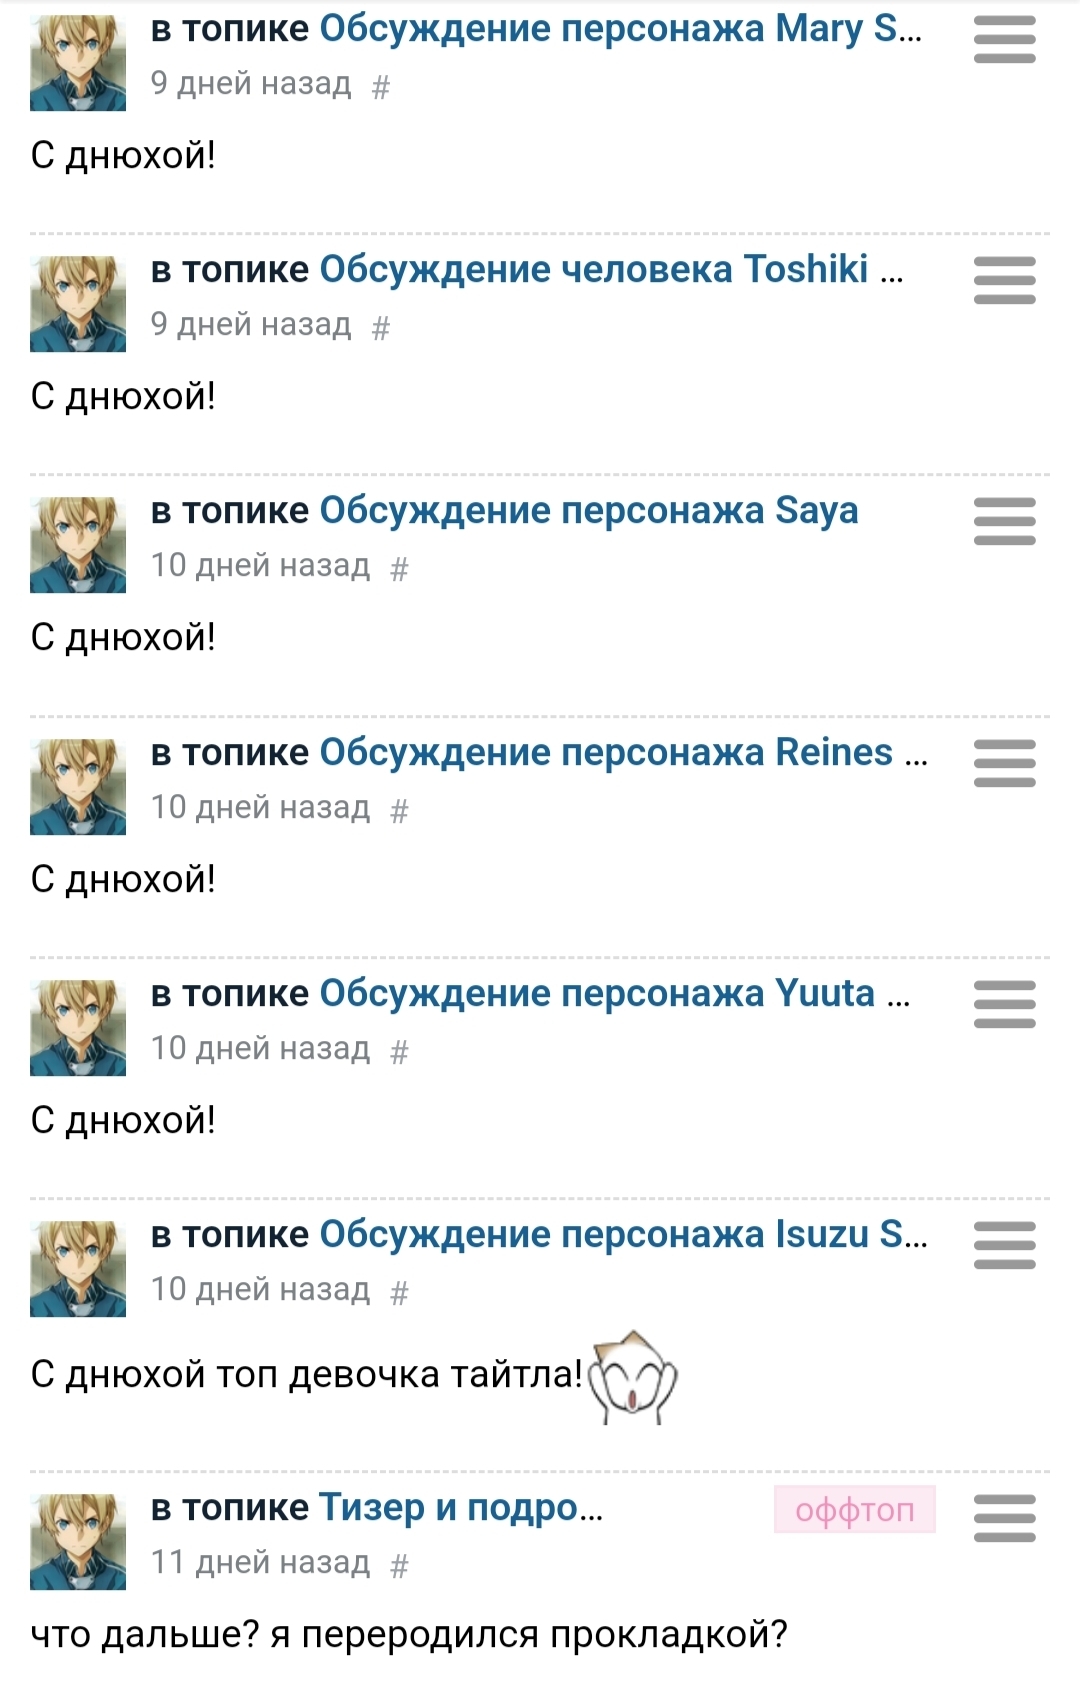This screenshot has height=1694, width=1080.
Task: Click avatar on the Saya comment
Action: pos(78,545)
